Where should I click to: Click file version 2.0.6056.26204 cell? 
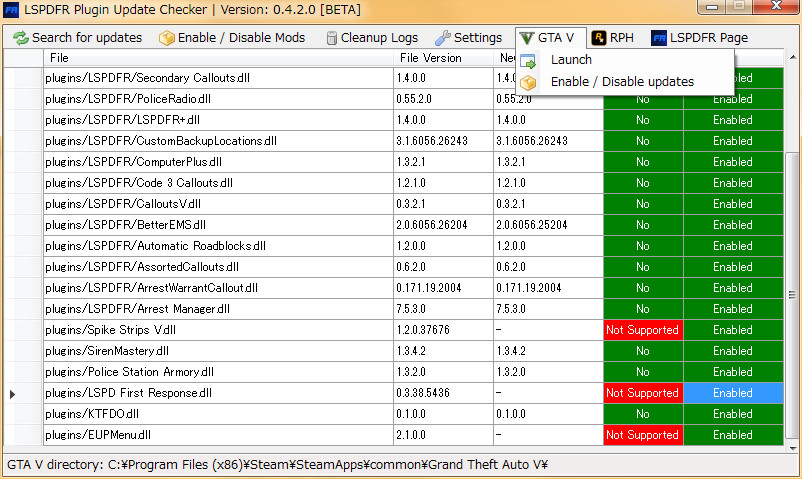point(443,225)
